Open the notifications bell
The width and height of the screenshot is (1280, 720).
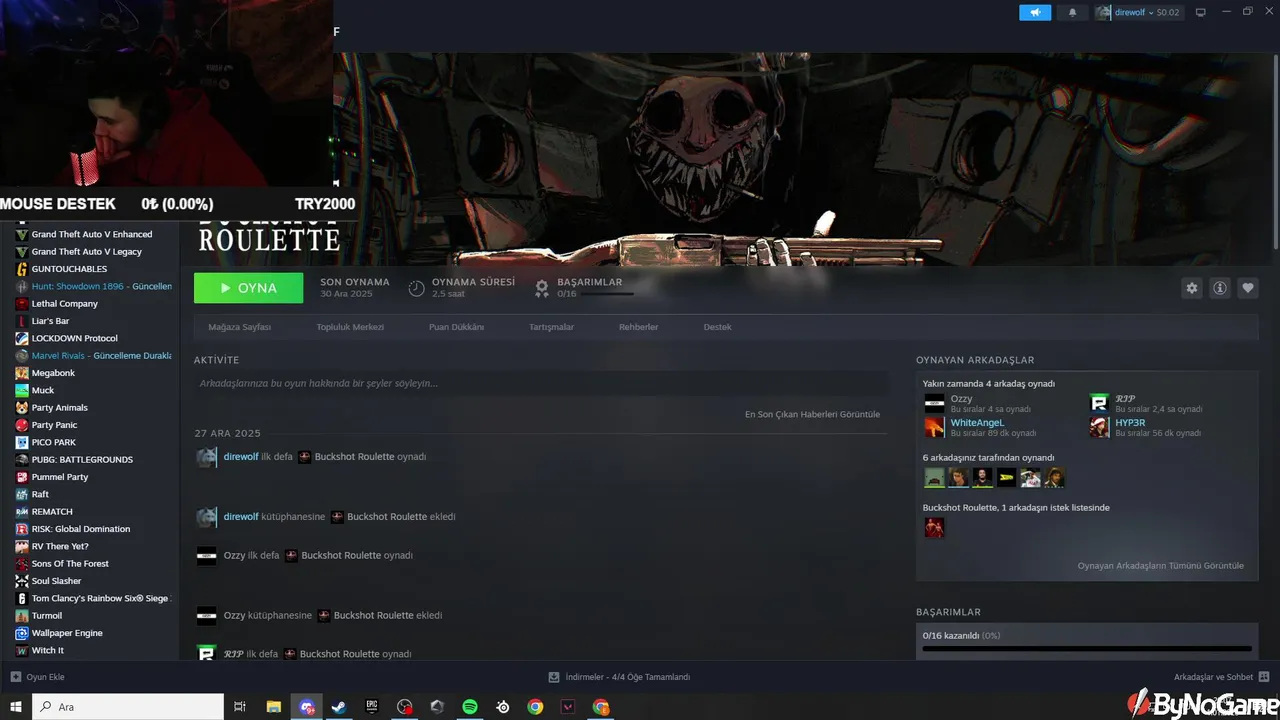click(x=1073, y=12)
